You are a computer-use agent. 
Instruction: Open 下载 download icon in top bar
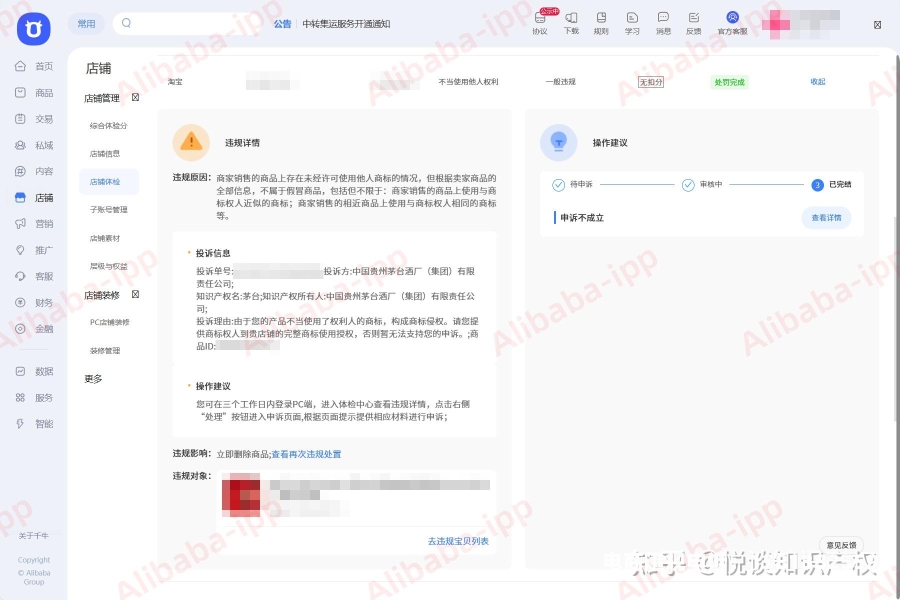coord(571,17)
